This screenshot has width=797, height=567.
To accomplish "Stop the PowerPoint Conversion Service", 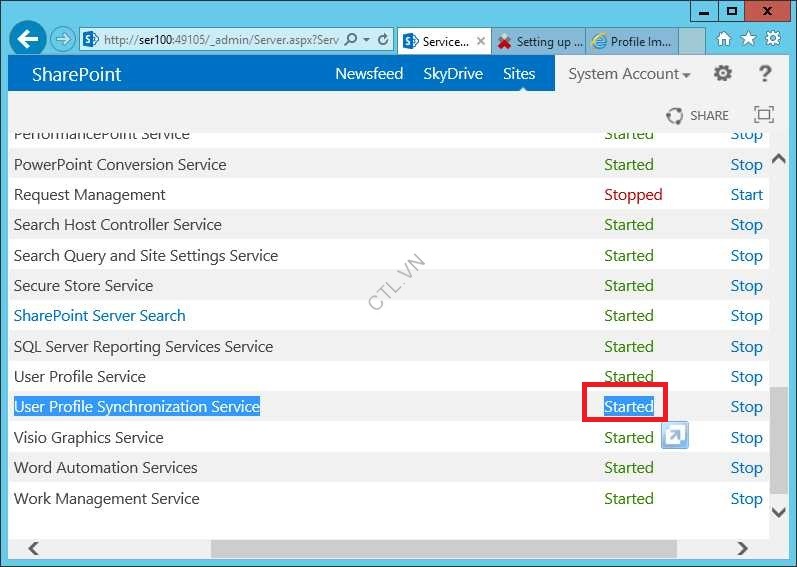I will (x=746, y=165).
